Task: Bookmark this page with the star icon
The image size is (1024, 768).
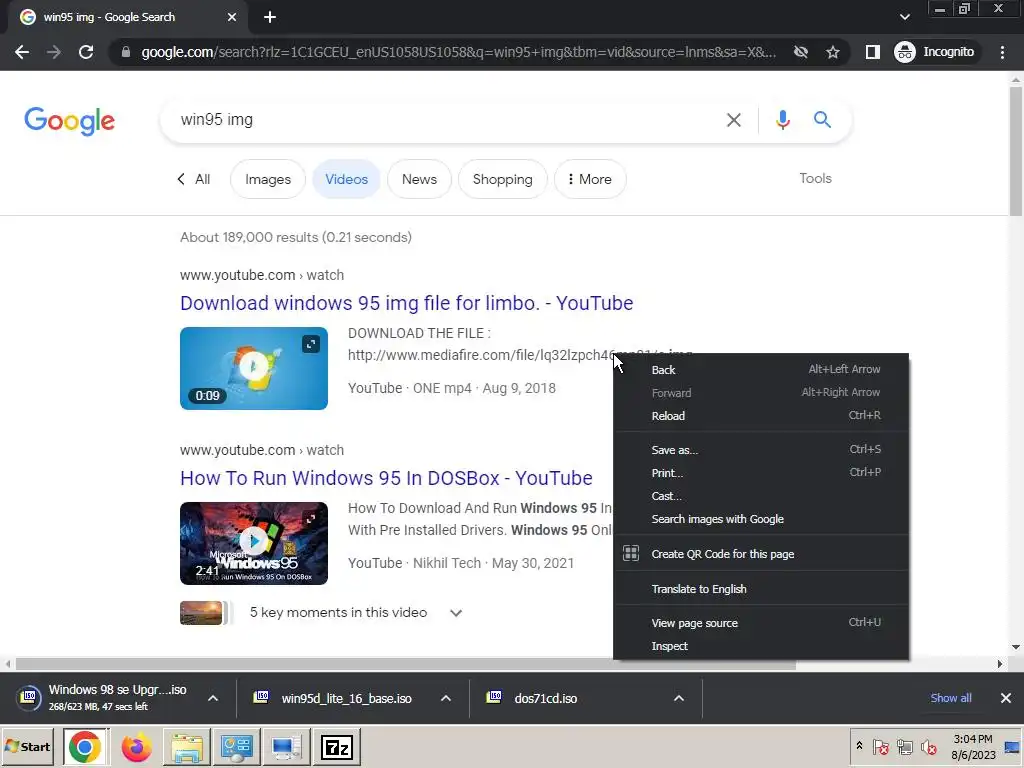Action: tap(833, 52)
